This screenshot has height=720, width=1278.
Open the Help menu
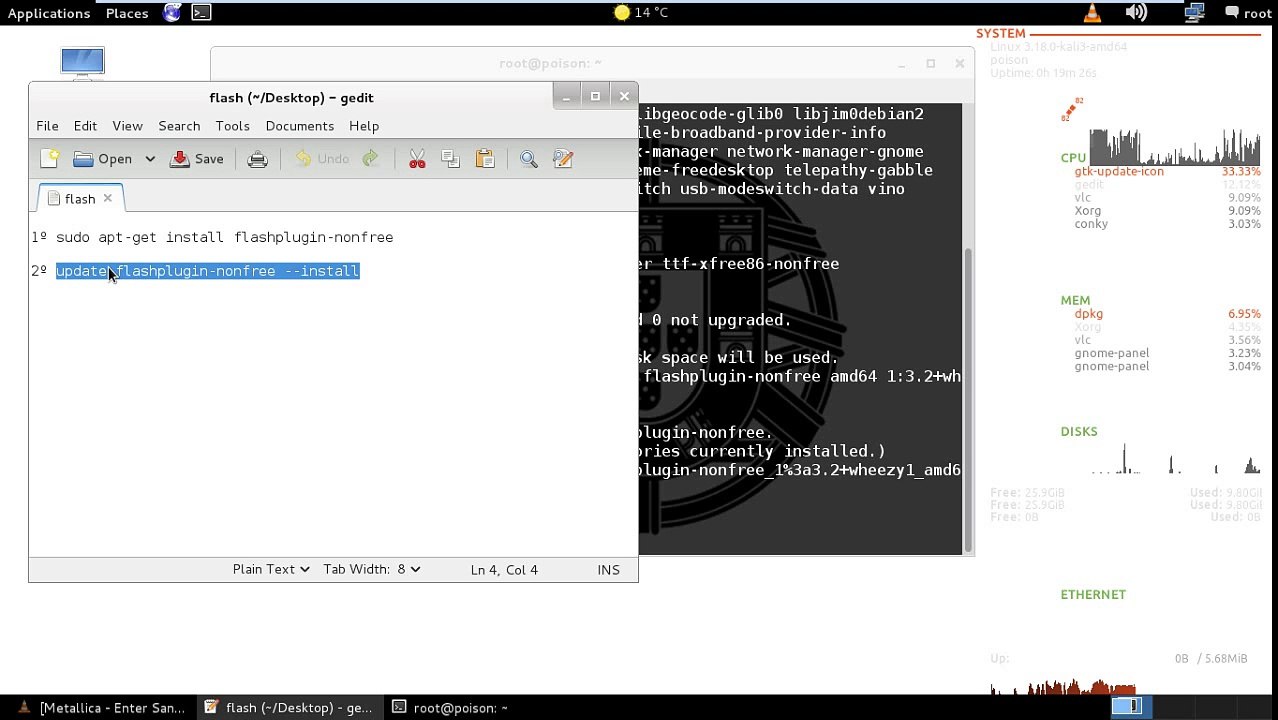[x=364, y=126]
